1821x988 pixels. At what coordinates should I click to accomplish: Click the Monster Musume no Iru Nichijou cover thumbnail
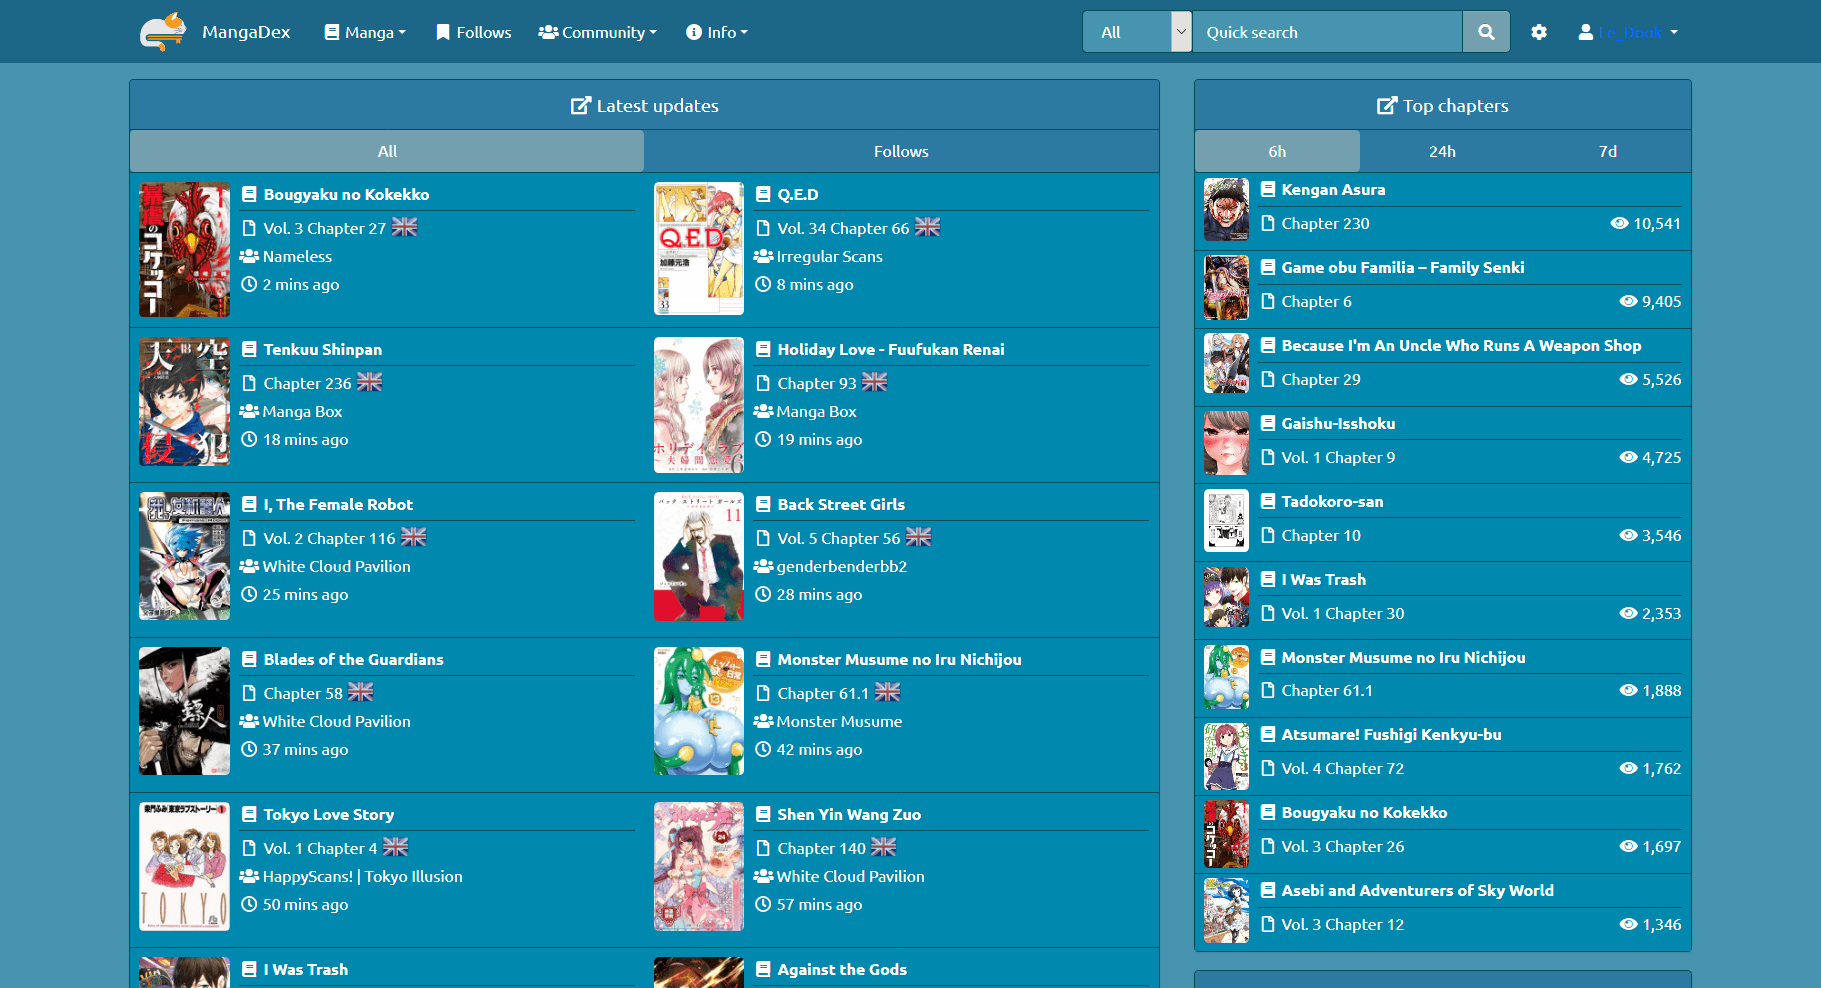(x=698, y=711)
